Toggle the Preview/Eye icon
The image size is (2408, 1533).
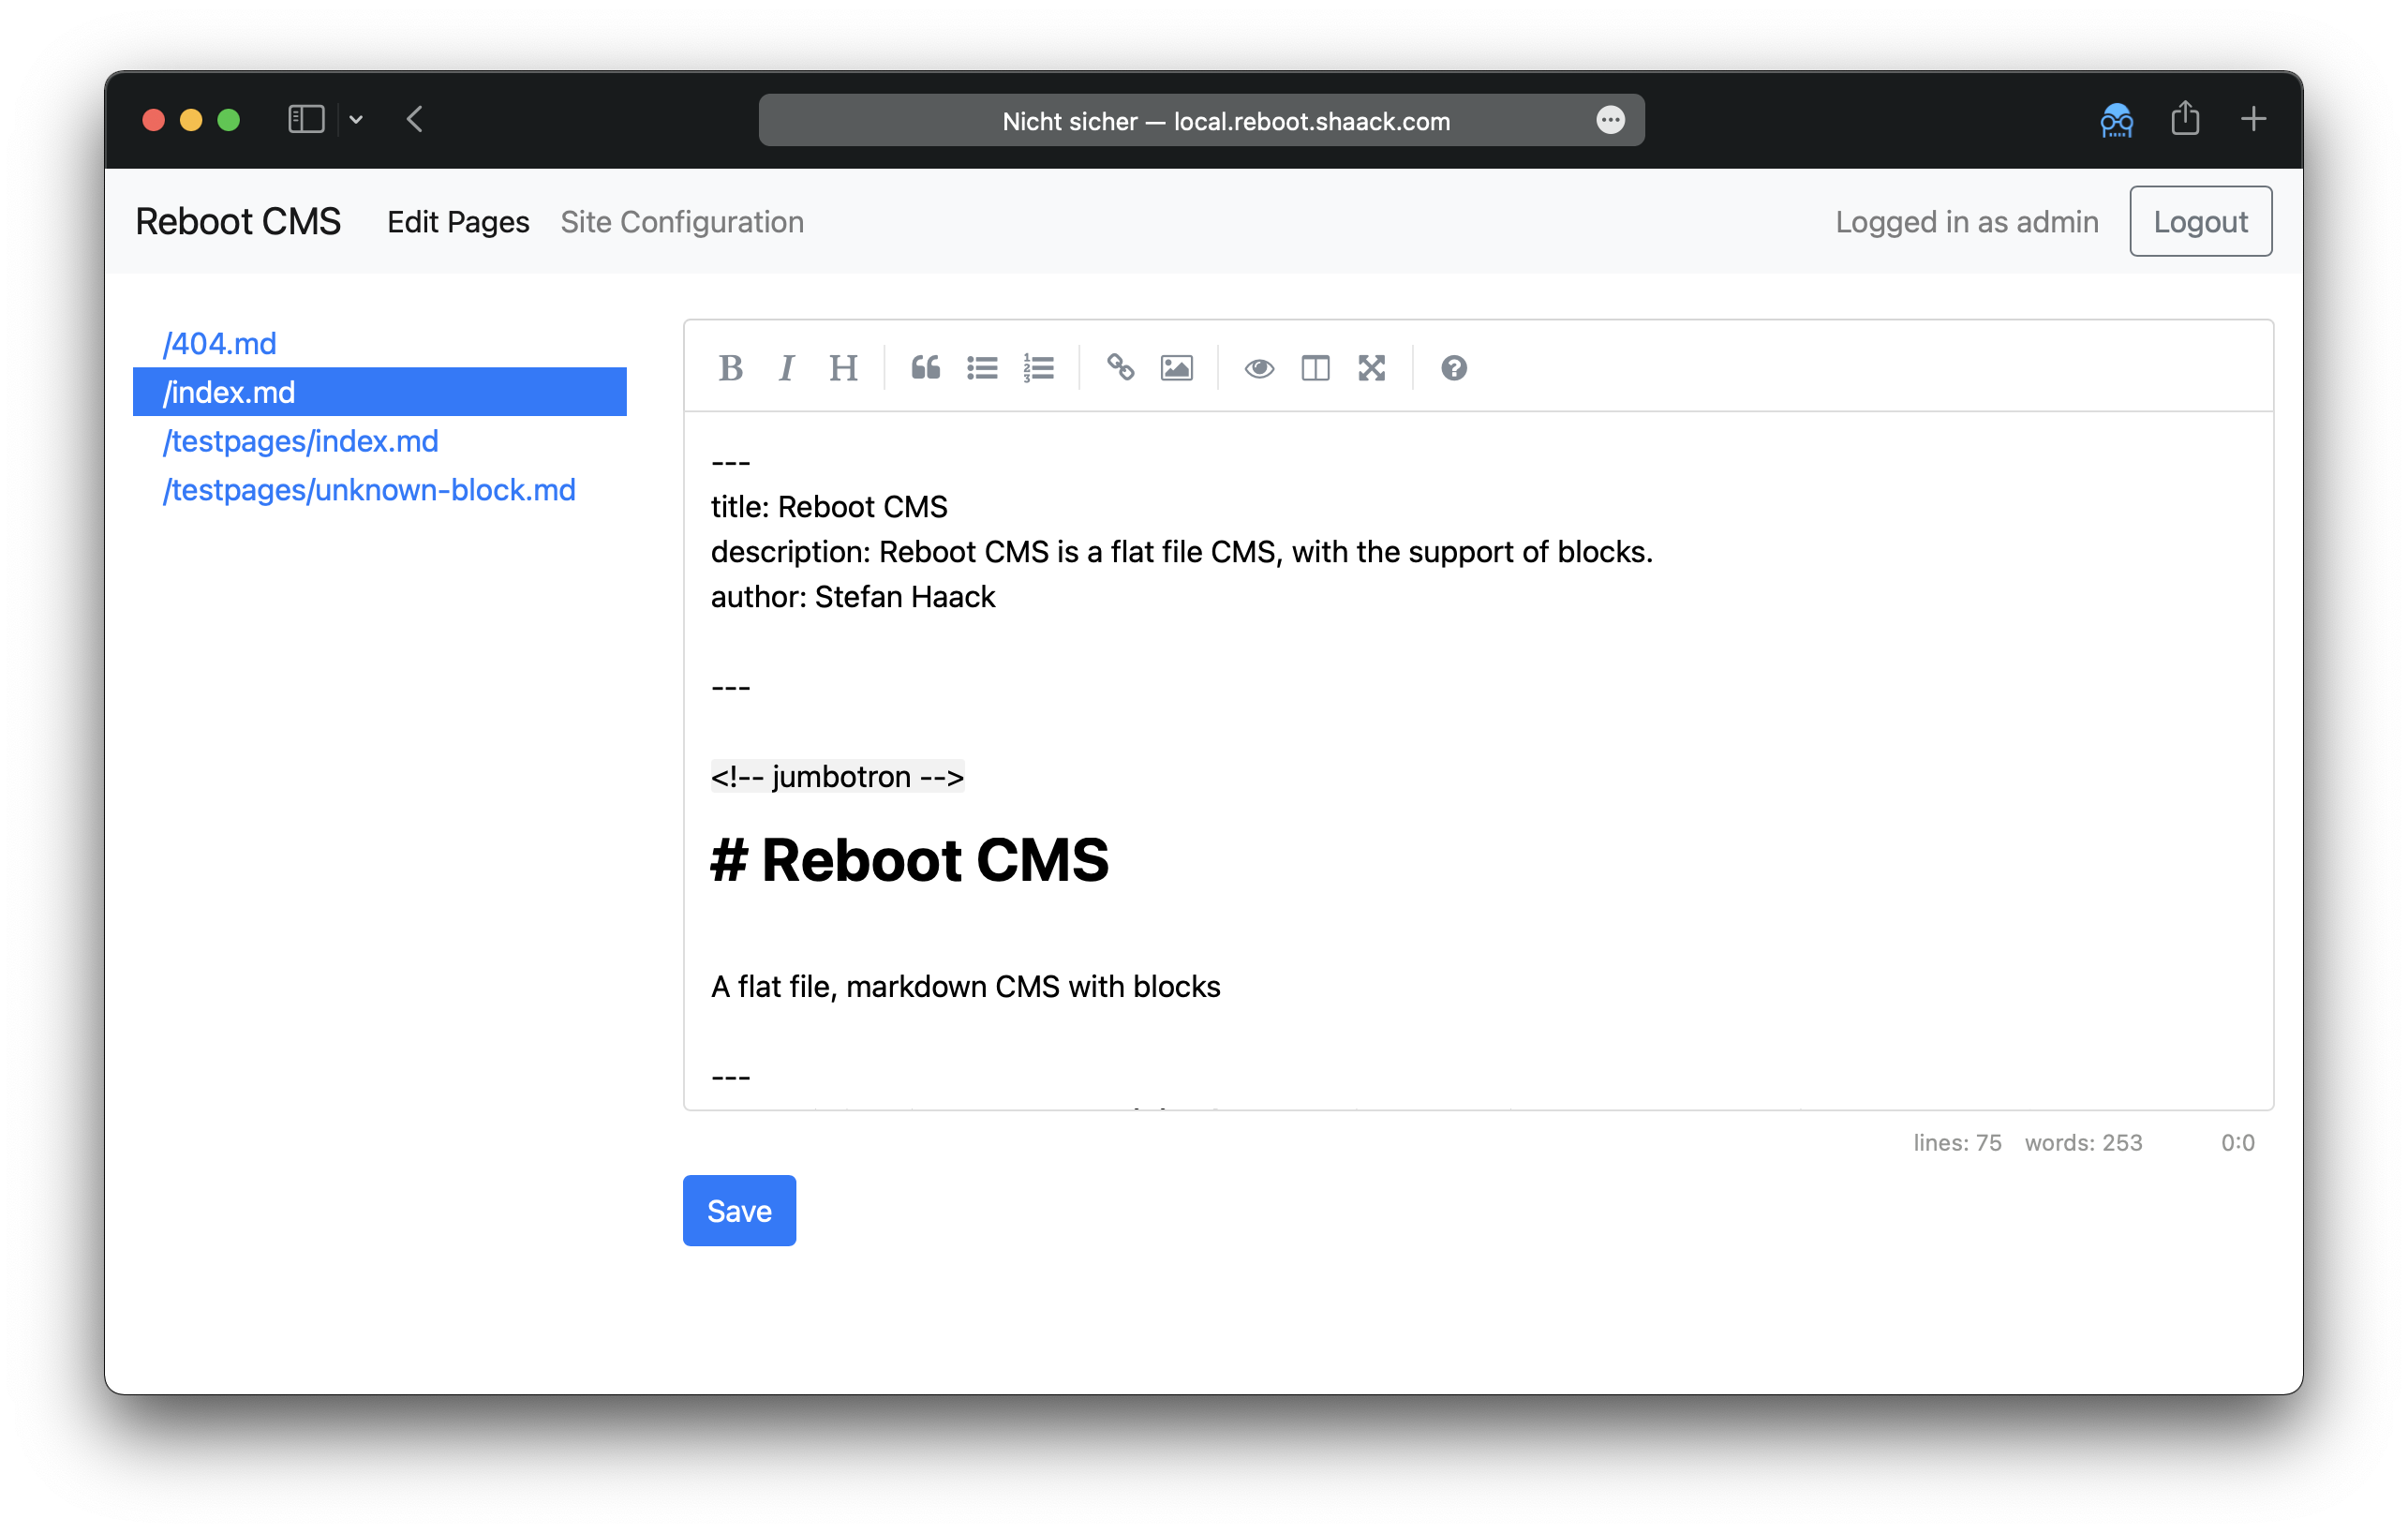[1256, 367]
